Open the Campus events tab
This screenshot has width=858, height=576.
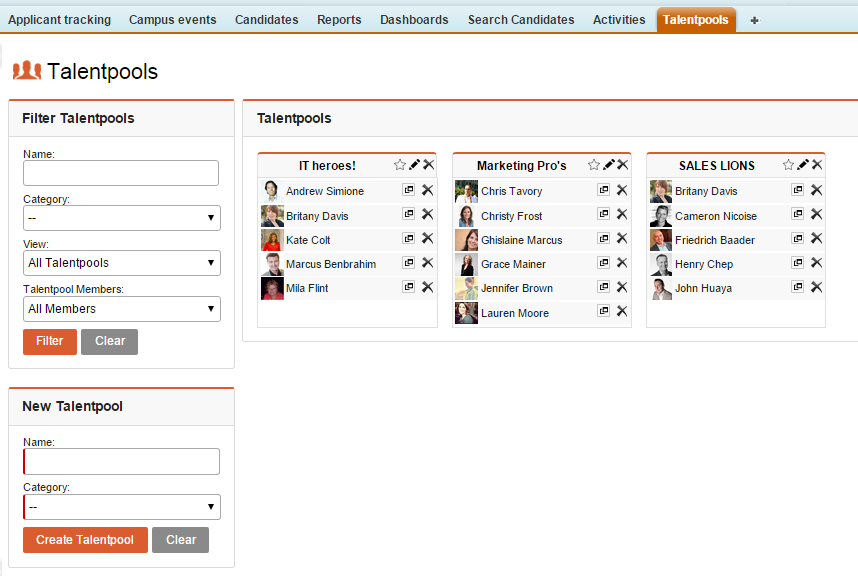click(172, 20)
